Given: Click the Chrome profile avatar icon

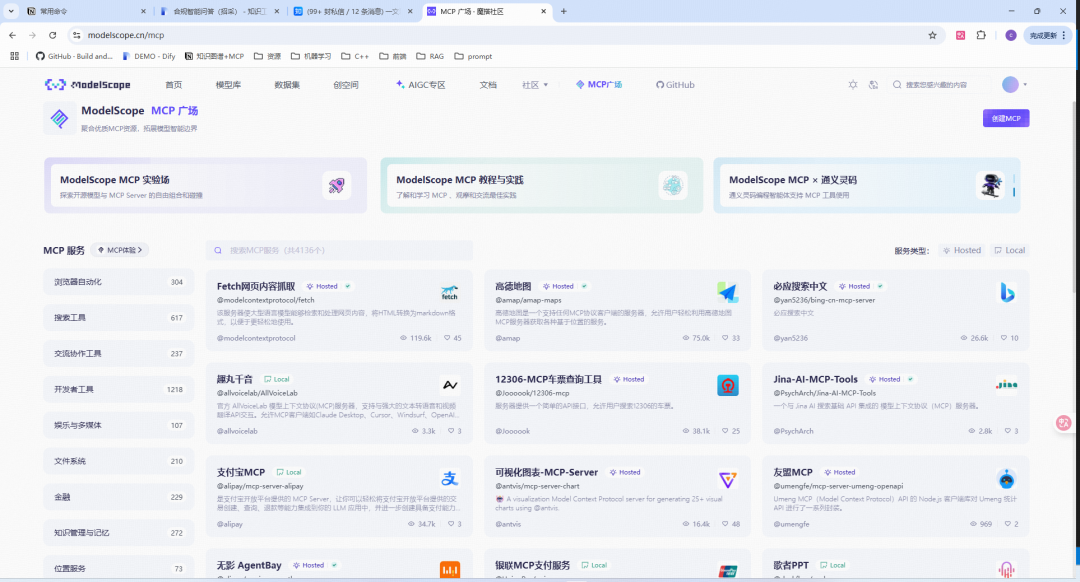Looking at the screenshot, I should [x=1010, y=35].
